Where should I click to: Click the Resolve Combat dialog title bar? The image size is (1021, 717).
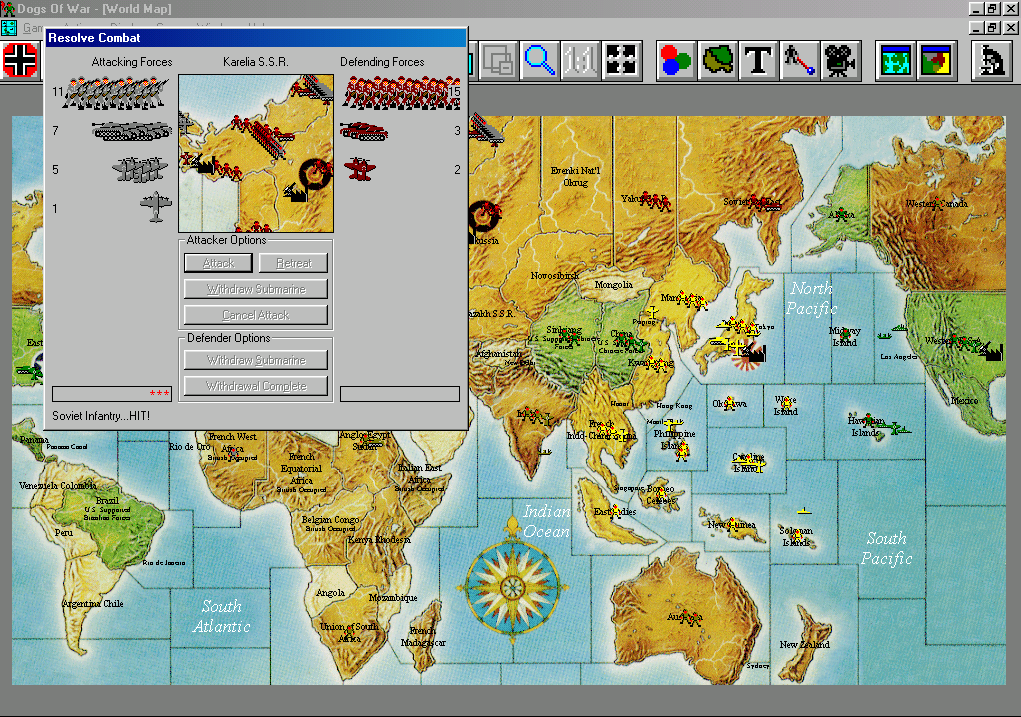[257, 38]
